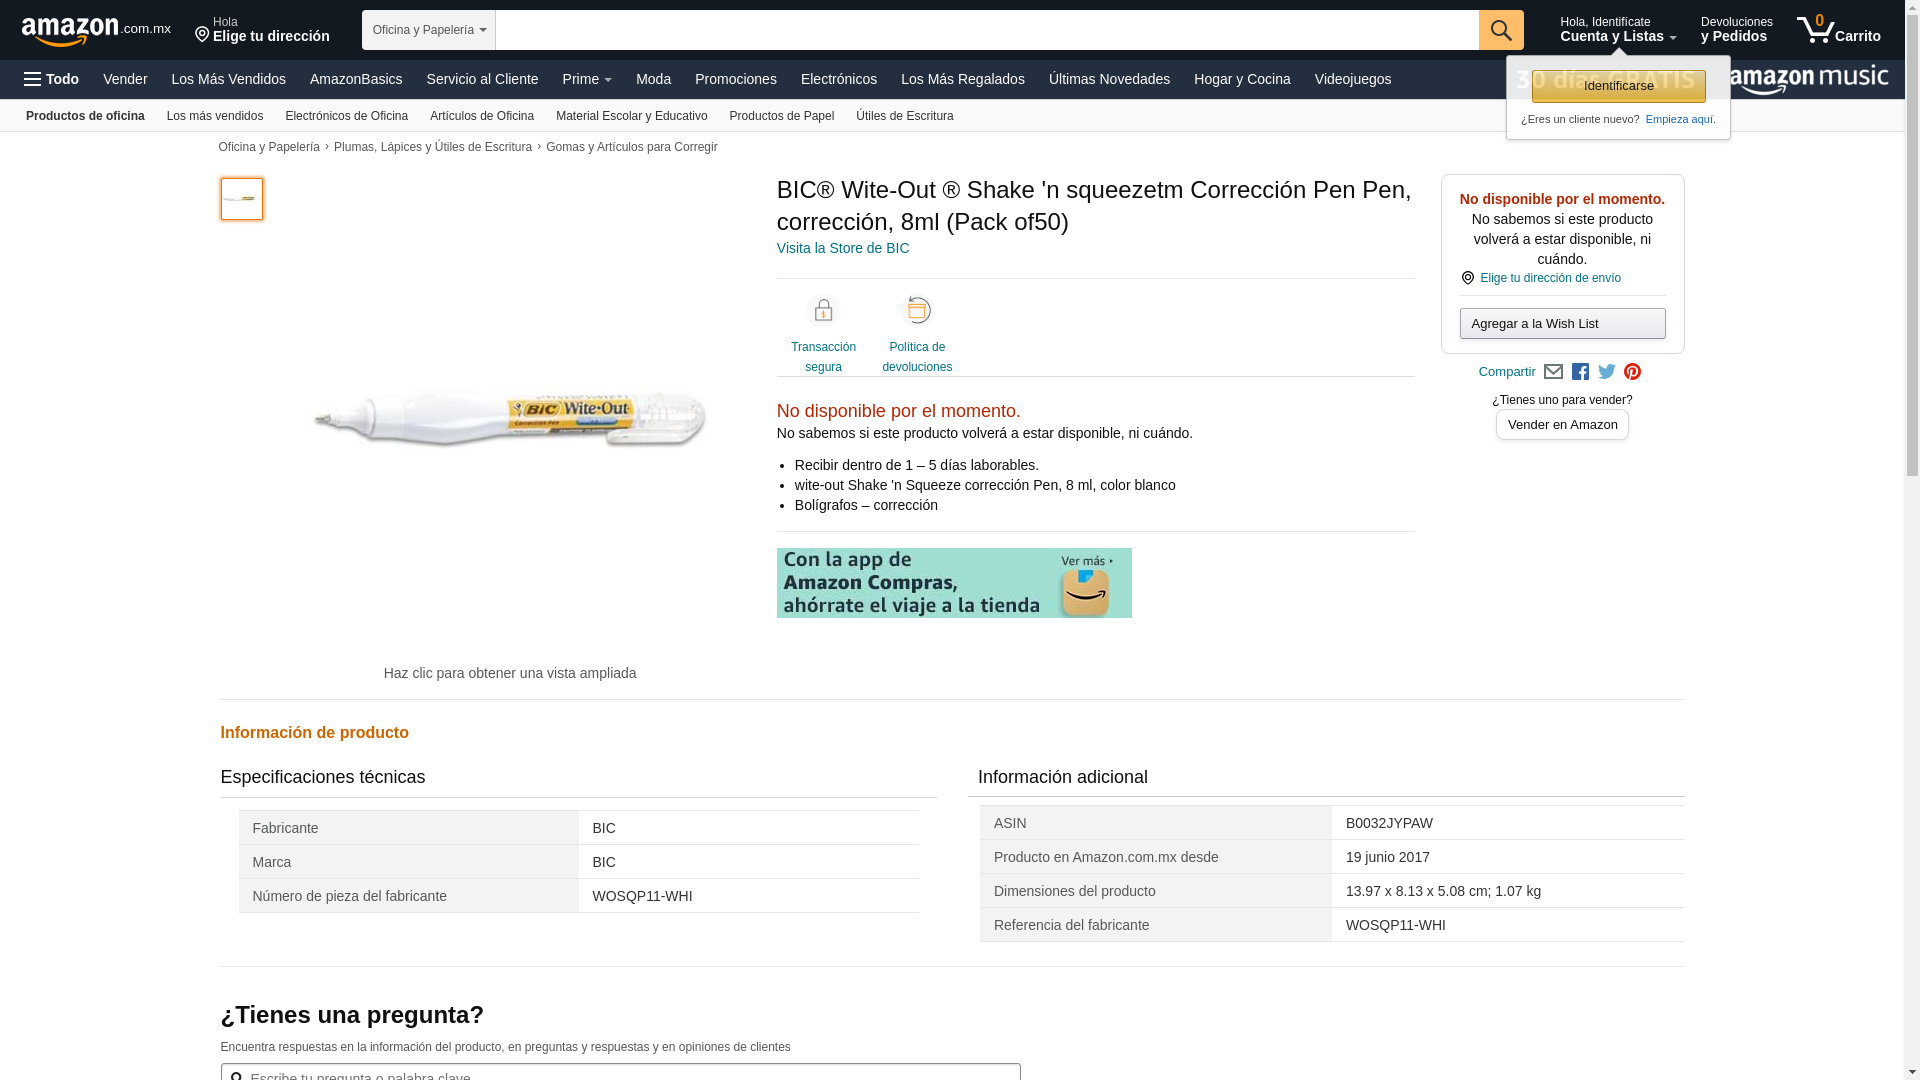Select Productos de Papel subnav tab
The height and width of the screenshot is (1080, 1920).
781,116
